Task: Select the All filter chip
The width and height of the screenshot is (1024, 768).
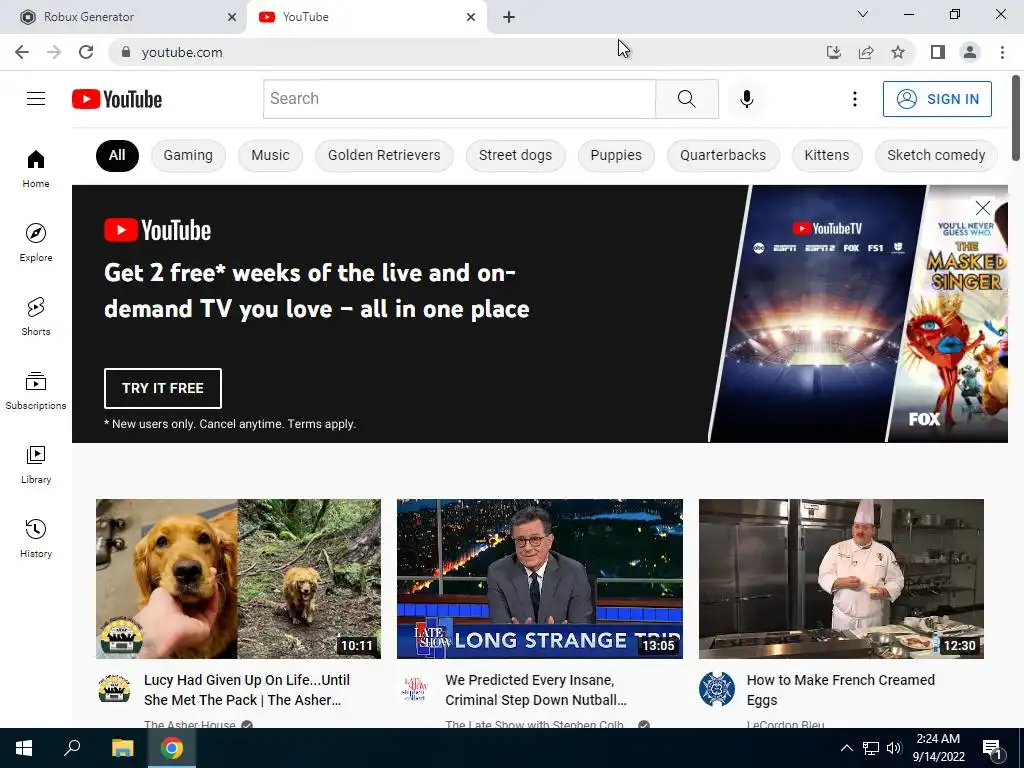Action: pyautogui.click(x=117, y=155)
